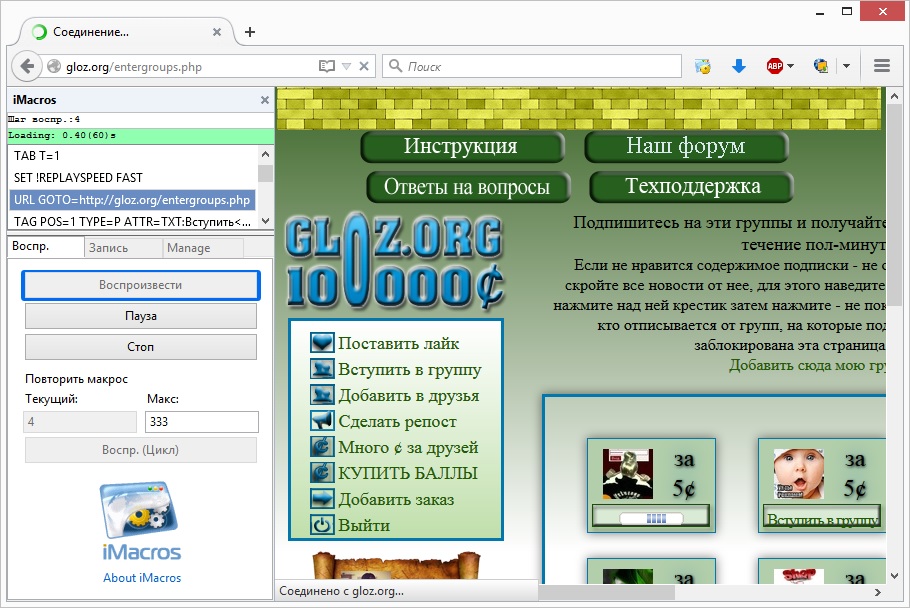Expand the address bar history dropdown
The width and height of the screenshot is (910, 608).
[346, 66]
